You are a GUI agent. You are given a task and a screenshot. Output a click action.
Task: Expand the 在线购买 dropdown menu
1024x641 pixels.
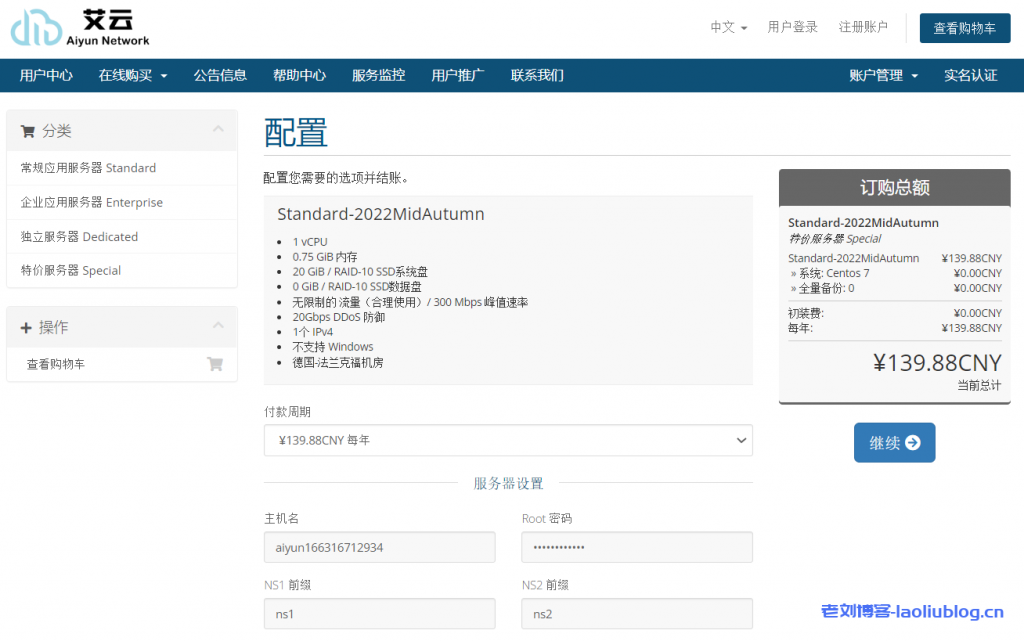pos(133,74)
